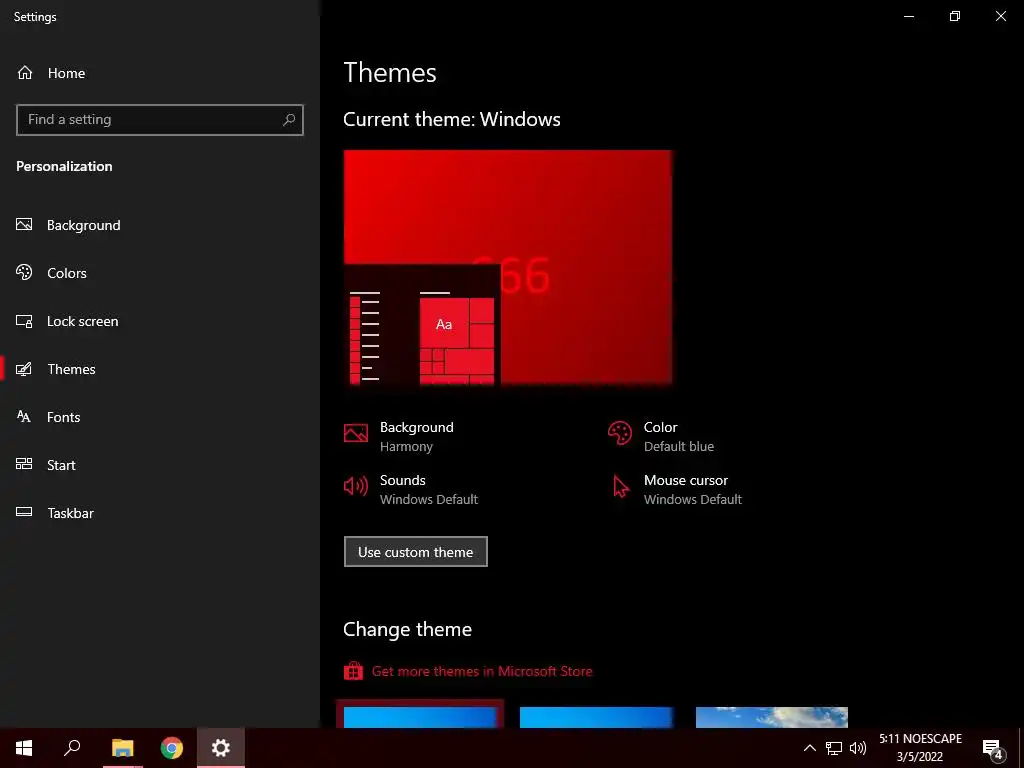
Task: Open the Windows Start menu
Action: (24, 748)
